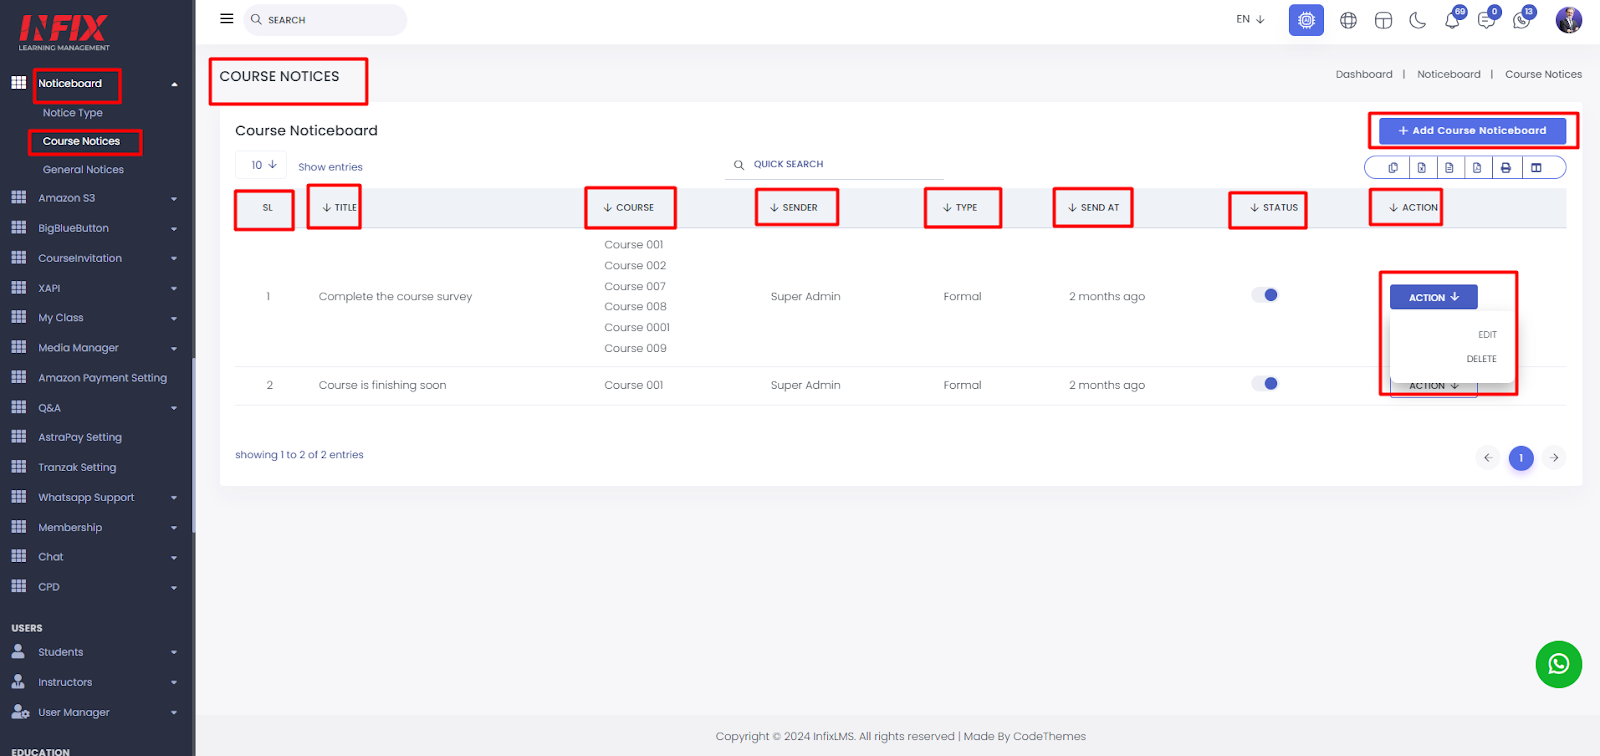Choose DELETE from the action menu
This screenshot has height=756, width=1600.
(x=1481, y=359)
